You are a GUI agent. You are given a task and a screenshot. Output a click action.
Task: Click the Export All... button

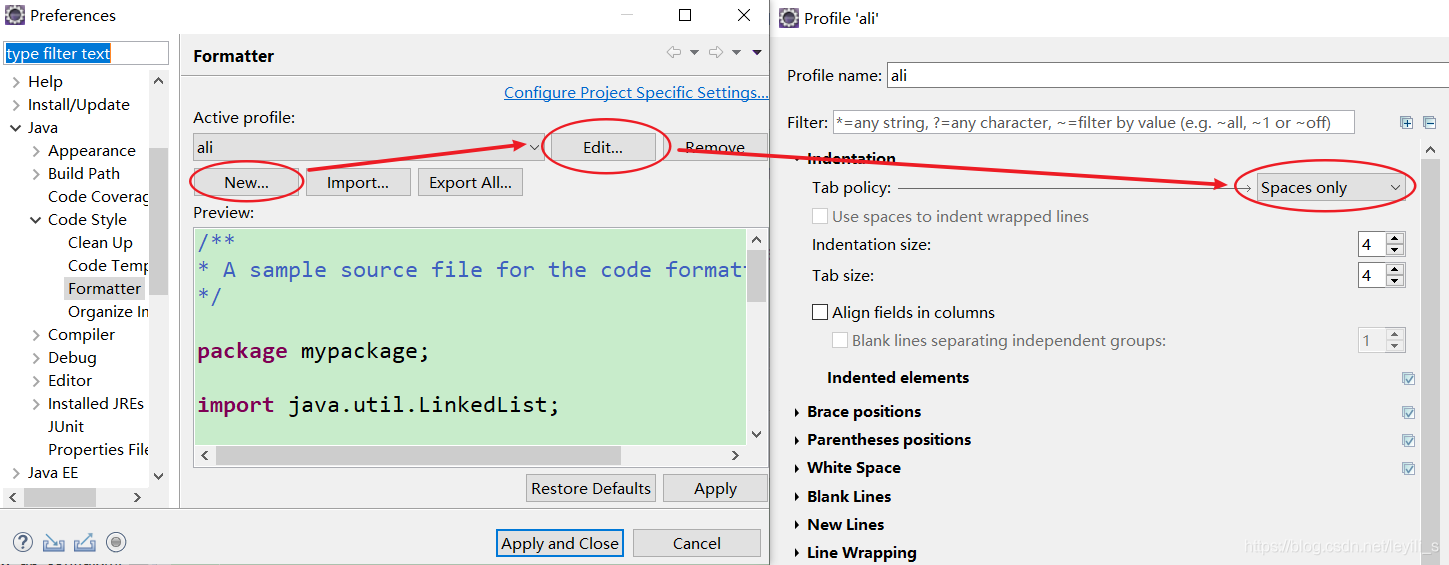click(x=470, y=182)
